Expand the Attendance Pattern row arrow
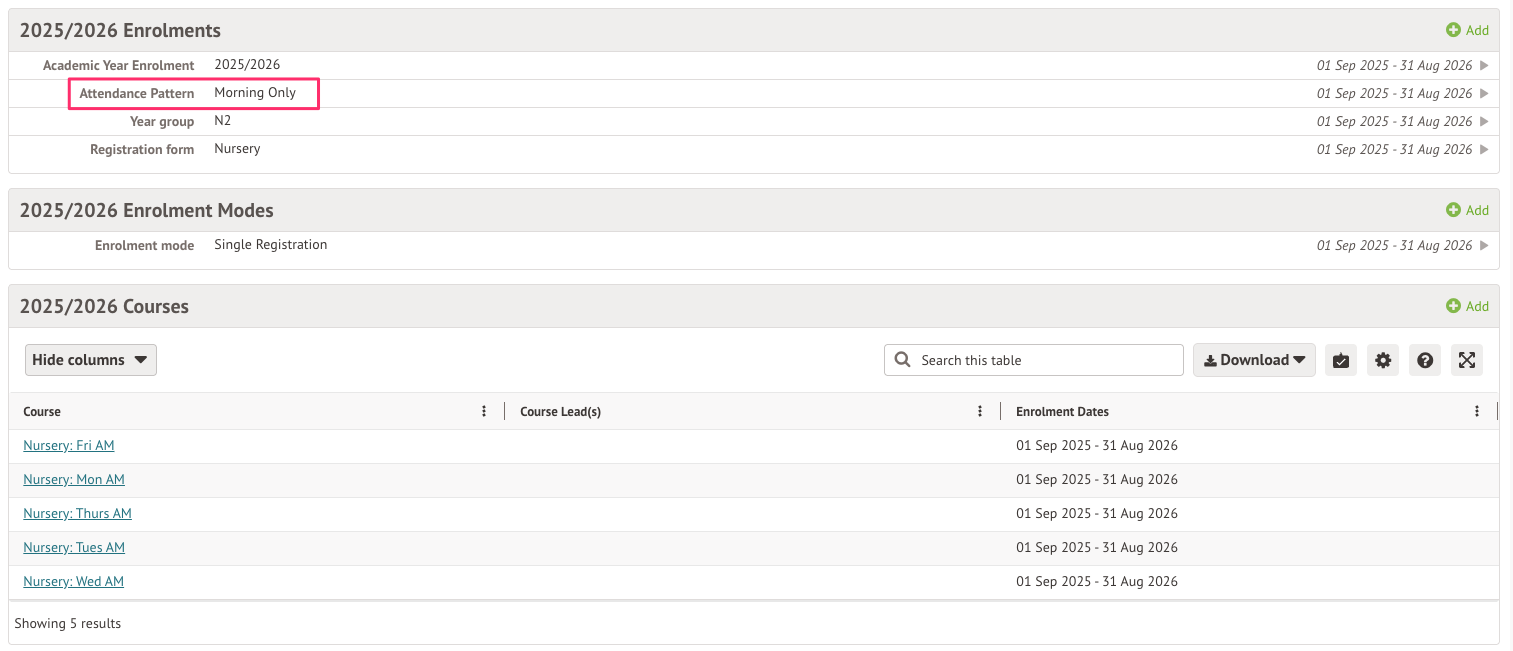This screenshot has width=1513, height=651. [1484, 93]
